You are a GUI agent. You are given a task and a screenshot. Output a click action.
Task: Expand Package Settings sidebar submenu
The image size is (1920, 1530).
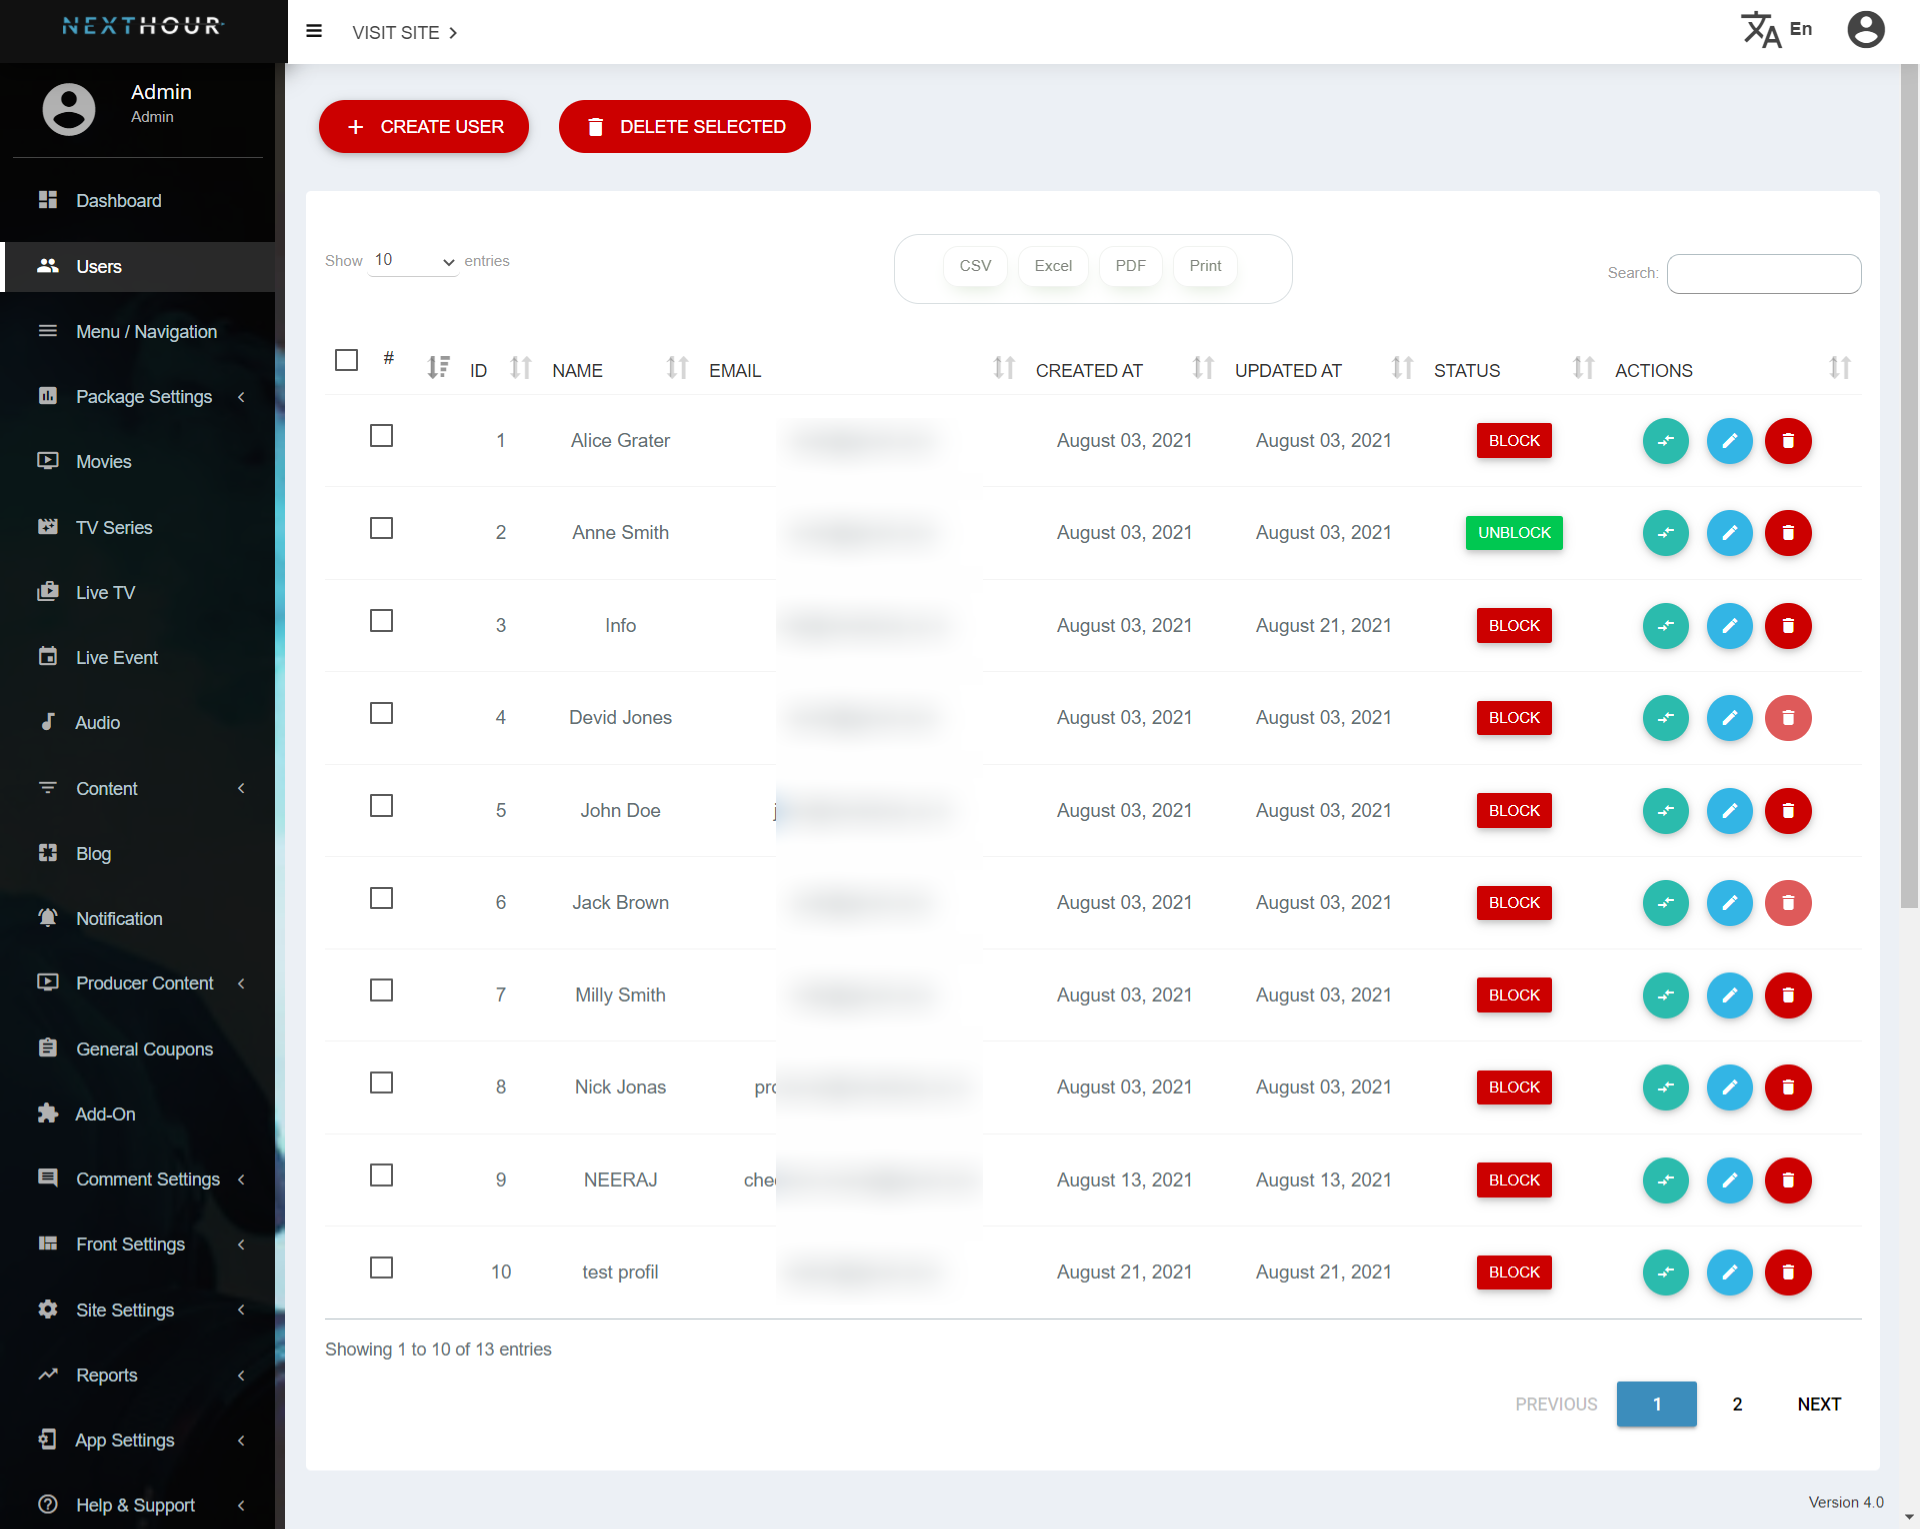click(144, 397)
